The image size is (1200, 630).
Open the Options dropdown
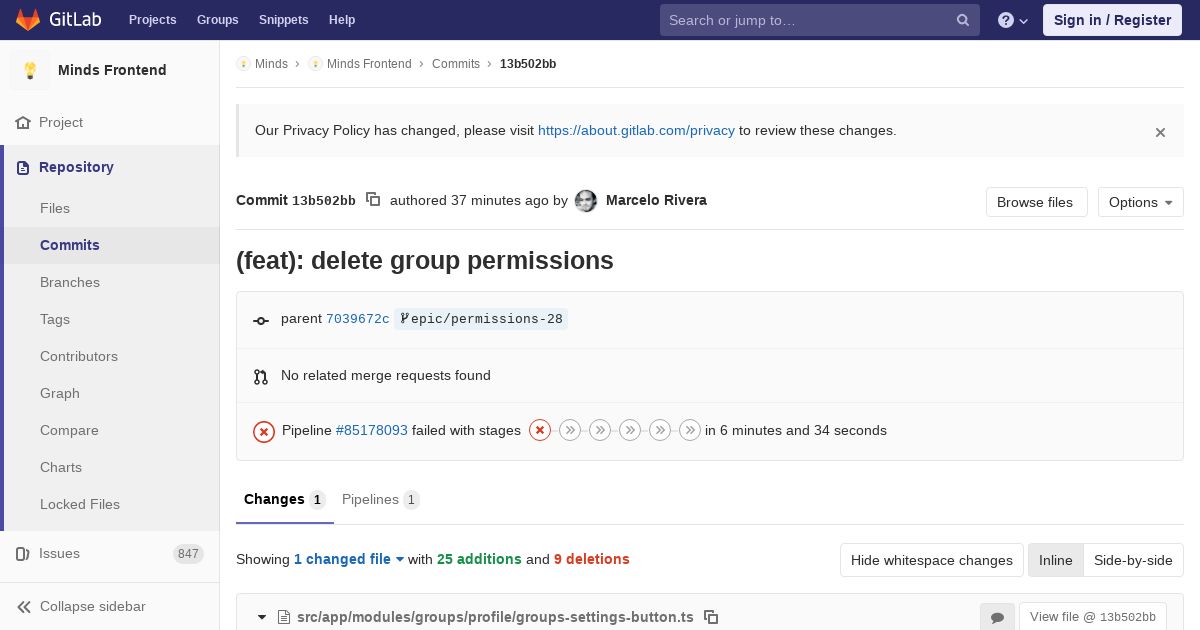click(1140, 202)
